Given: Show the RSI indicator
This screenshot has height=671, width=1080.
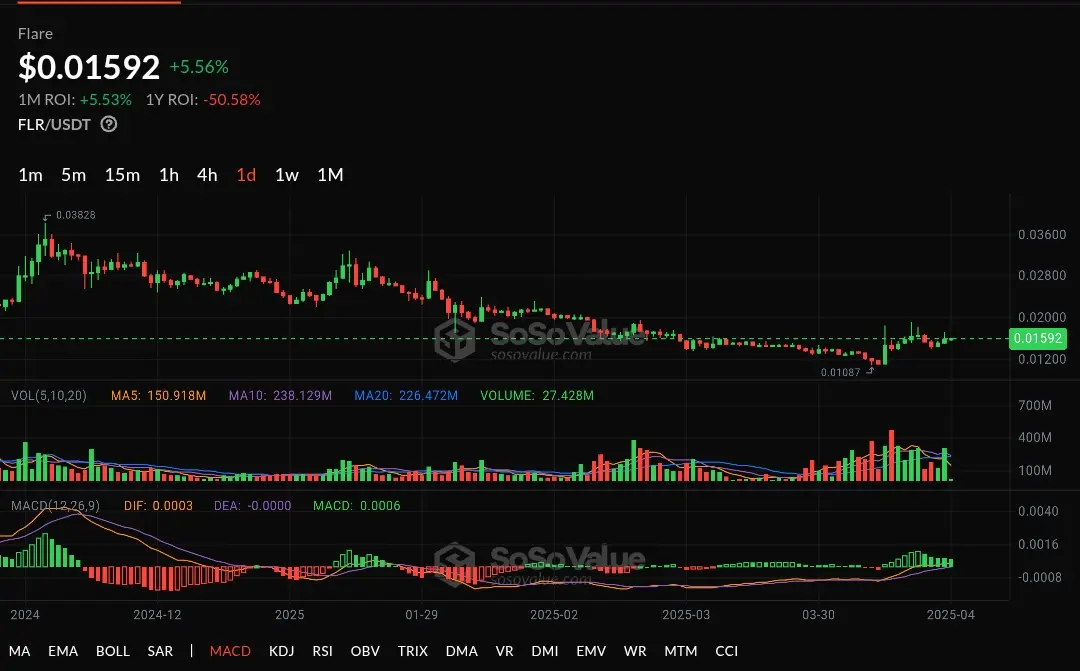Looking at the screenshot, I should coord(322,651).
